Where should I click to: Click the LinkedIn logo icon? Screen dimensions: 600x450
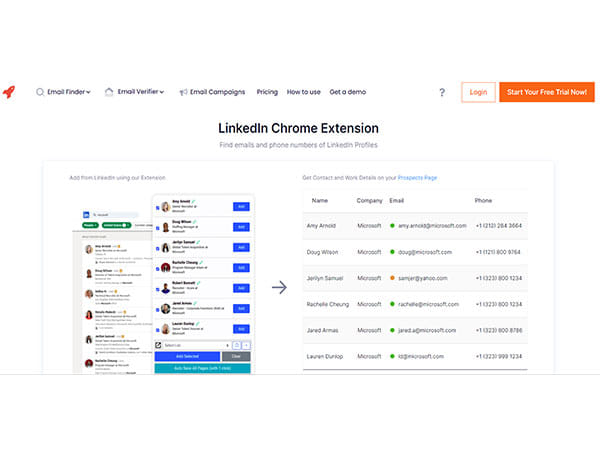(86, 215)
